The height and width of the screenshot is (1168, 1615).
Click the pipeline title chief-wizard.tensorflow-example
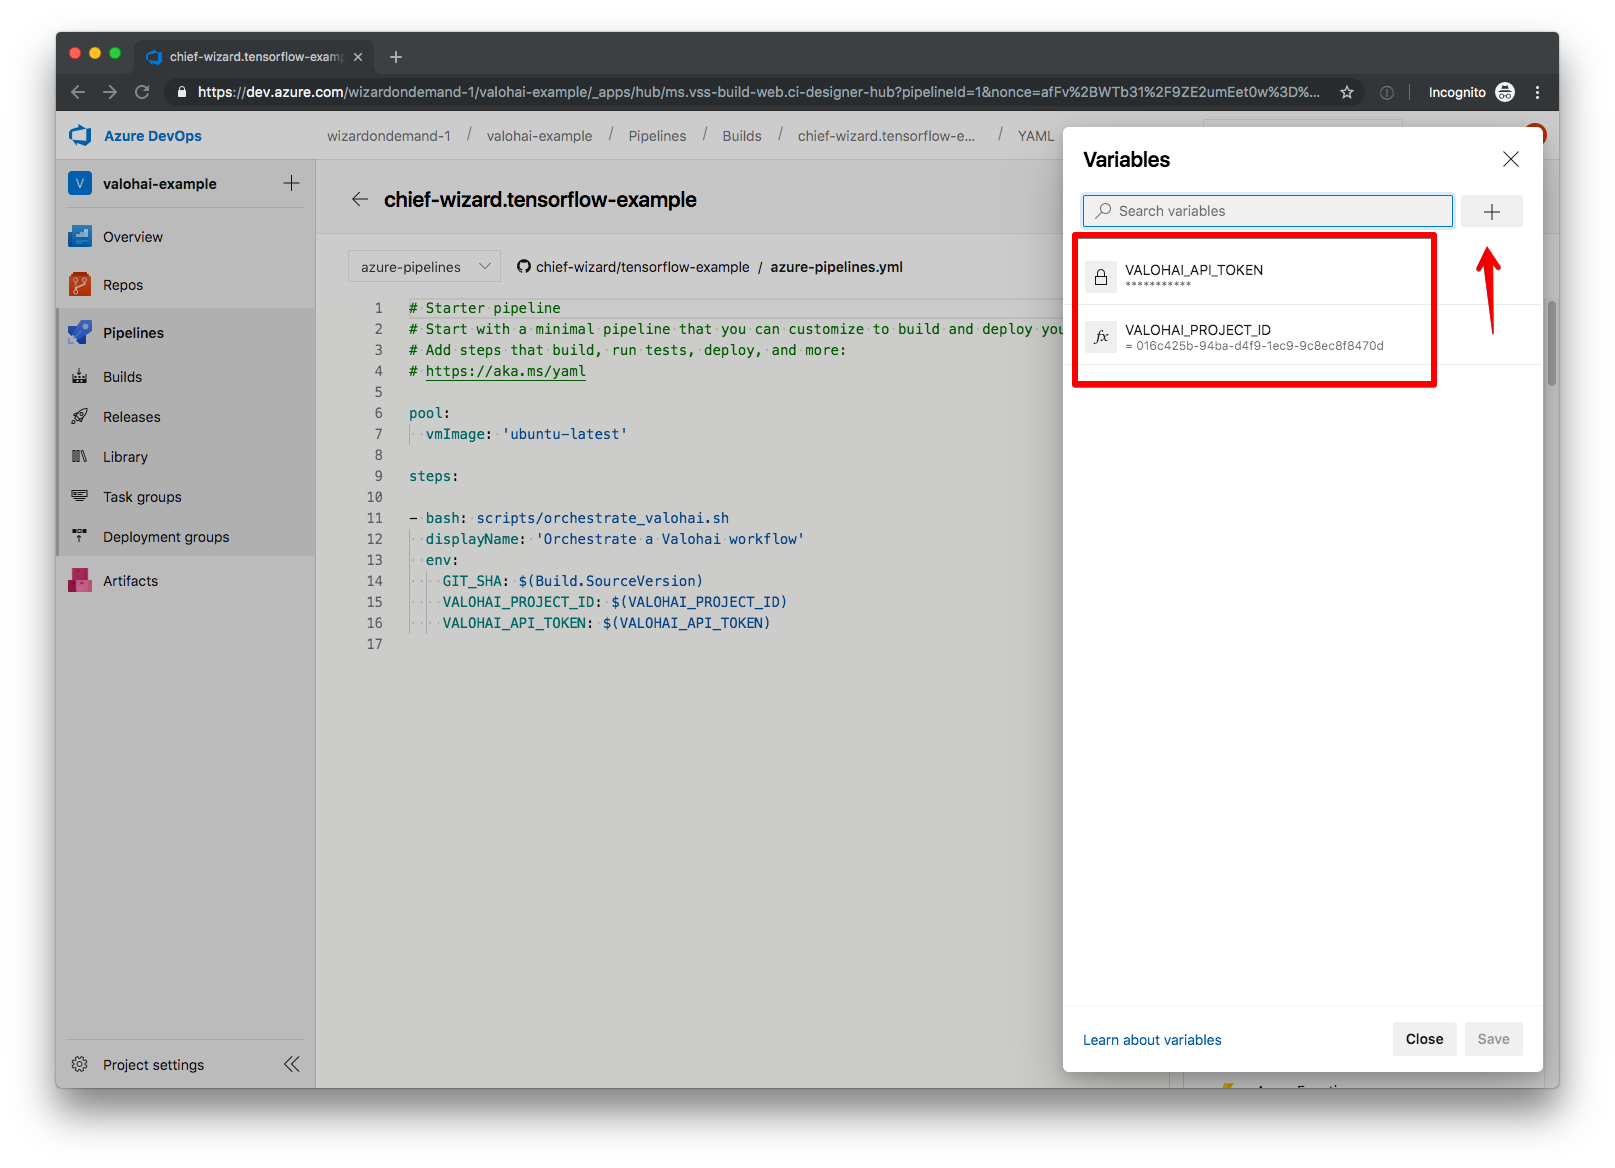tap(540, 200)
